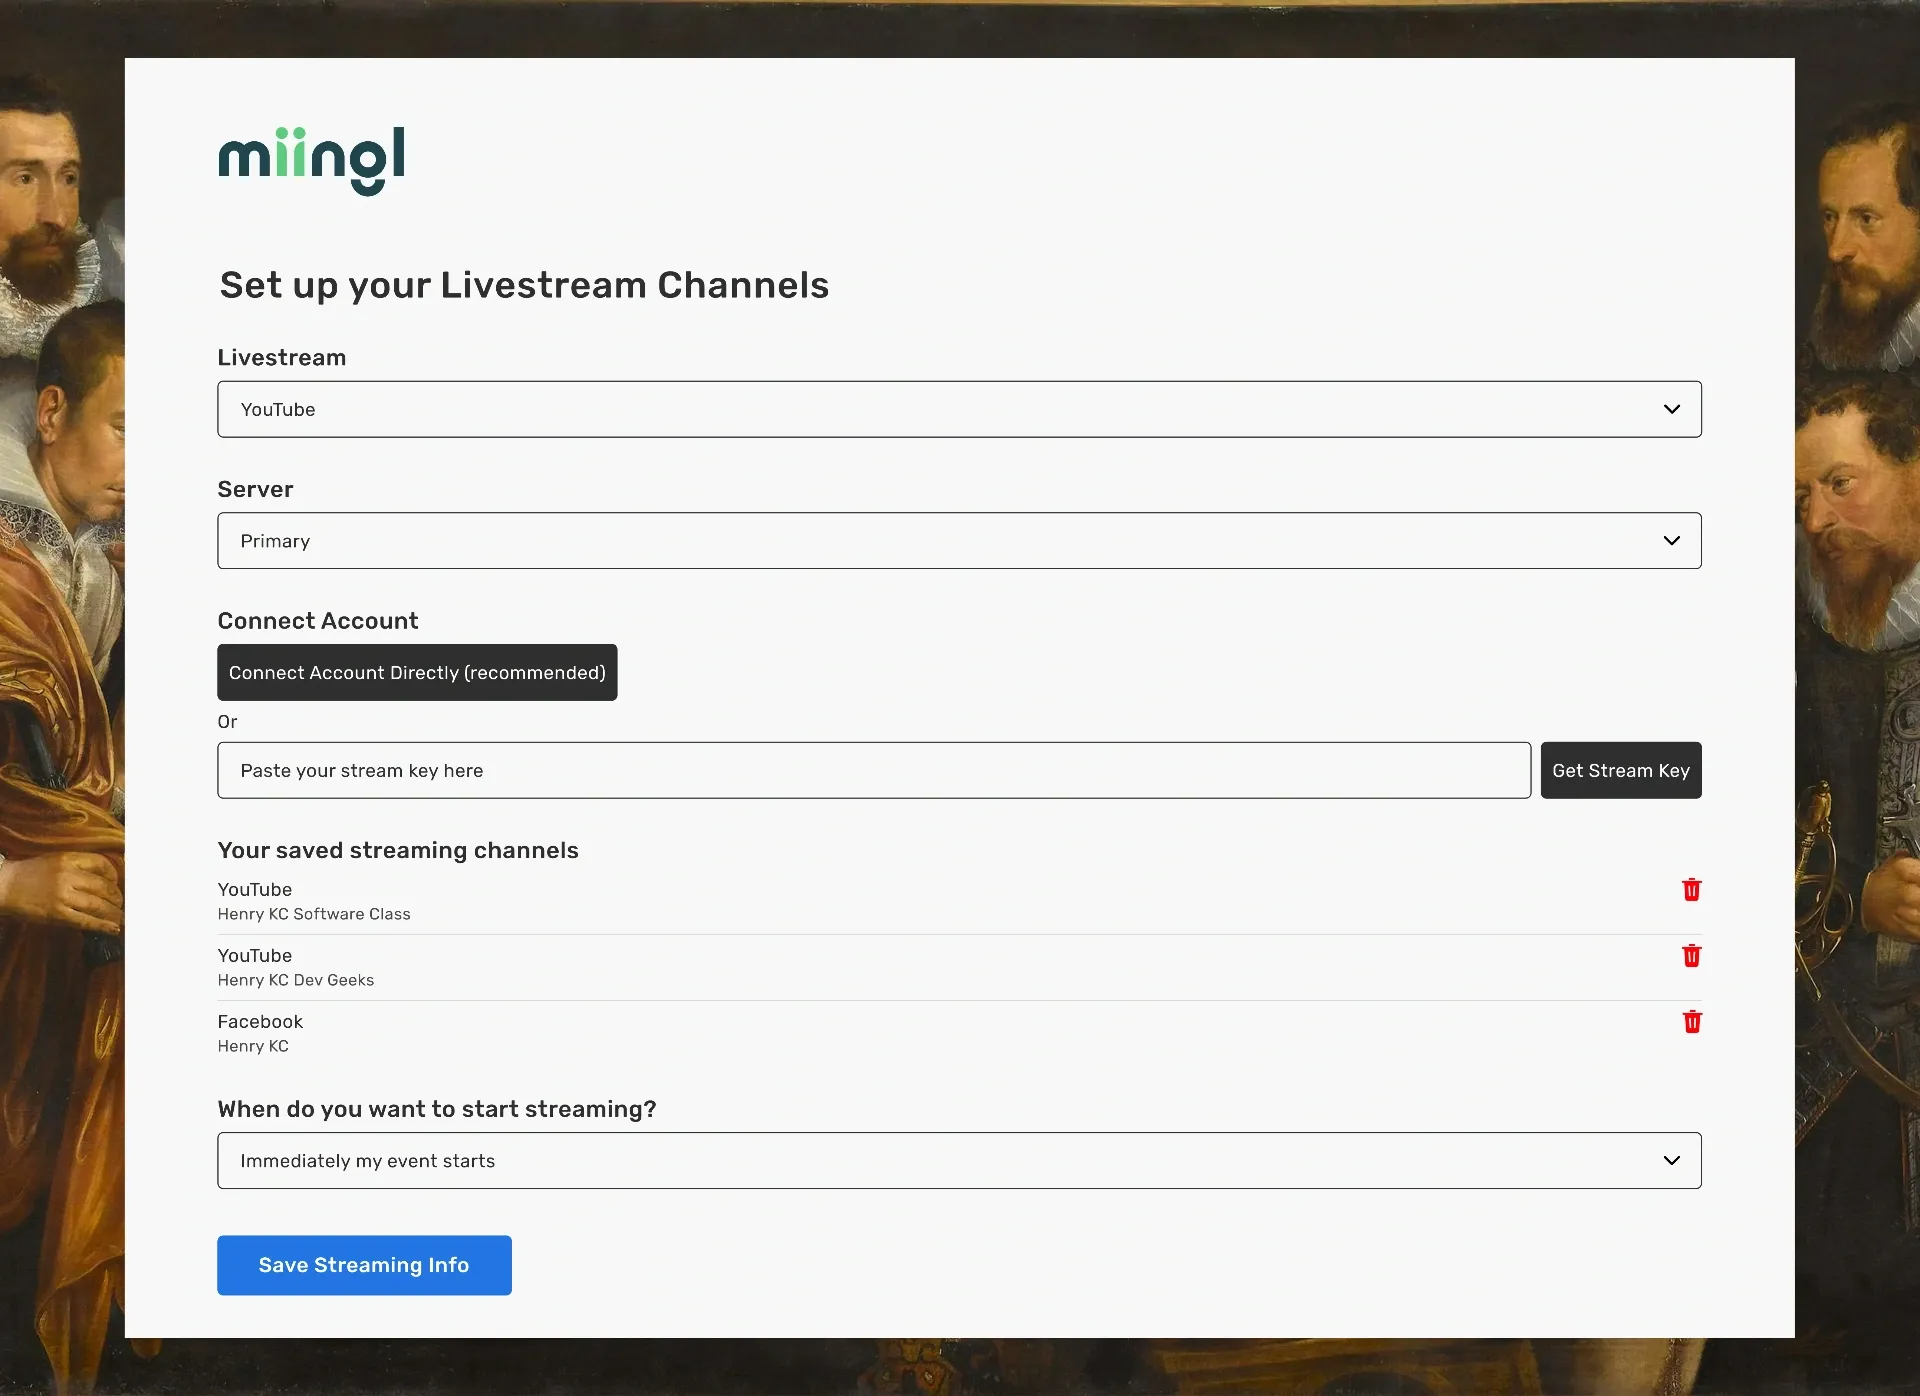
Task: Delete the Henry KC Dev Geeks channel
Action: [1691, 956]
